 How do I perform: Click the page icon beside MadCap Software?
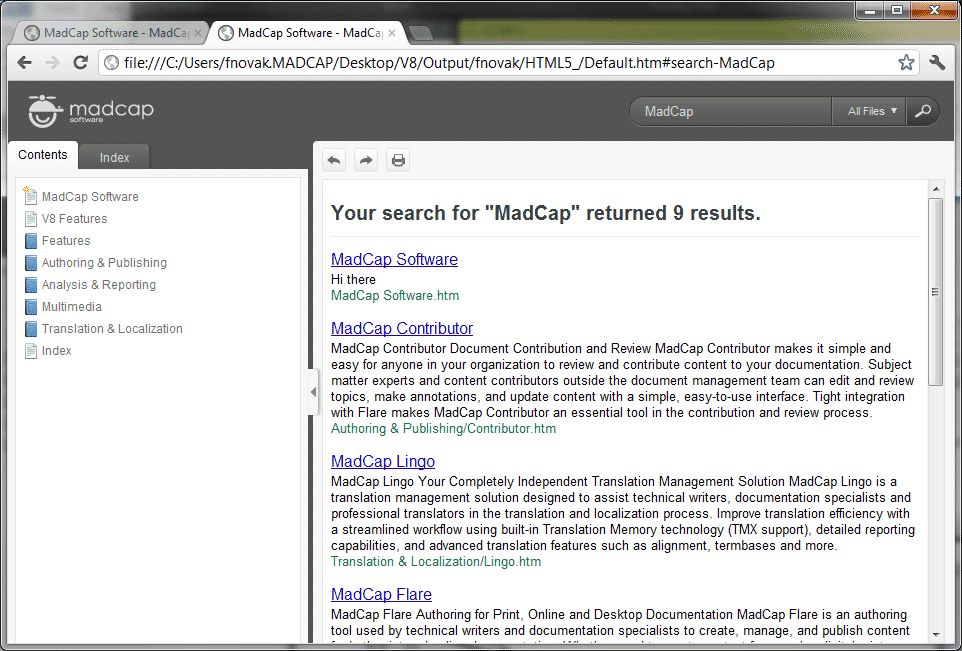coord(30,196)
